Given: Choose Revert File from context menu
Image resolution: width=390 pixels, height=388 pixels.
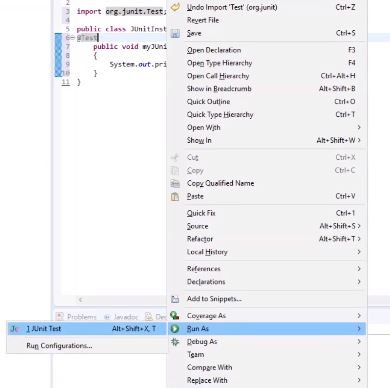Looking at the screenshot, I should 267,20.
